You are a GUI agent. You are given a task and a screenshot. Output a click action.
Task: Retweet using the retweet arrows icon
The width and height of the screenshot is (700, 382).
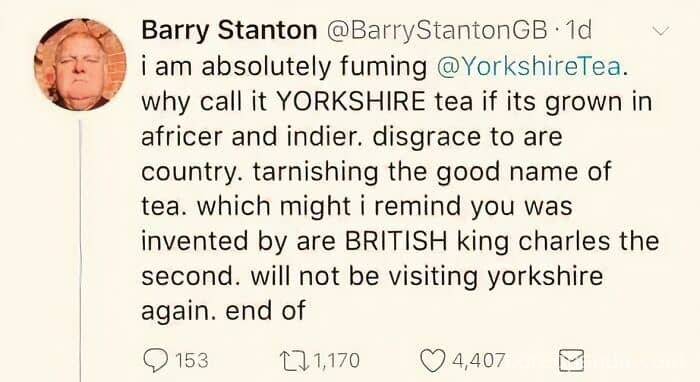294,361
